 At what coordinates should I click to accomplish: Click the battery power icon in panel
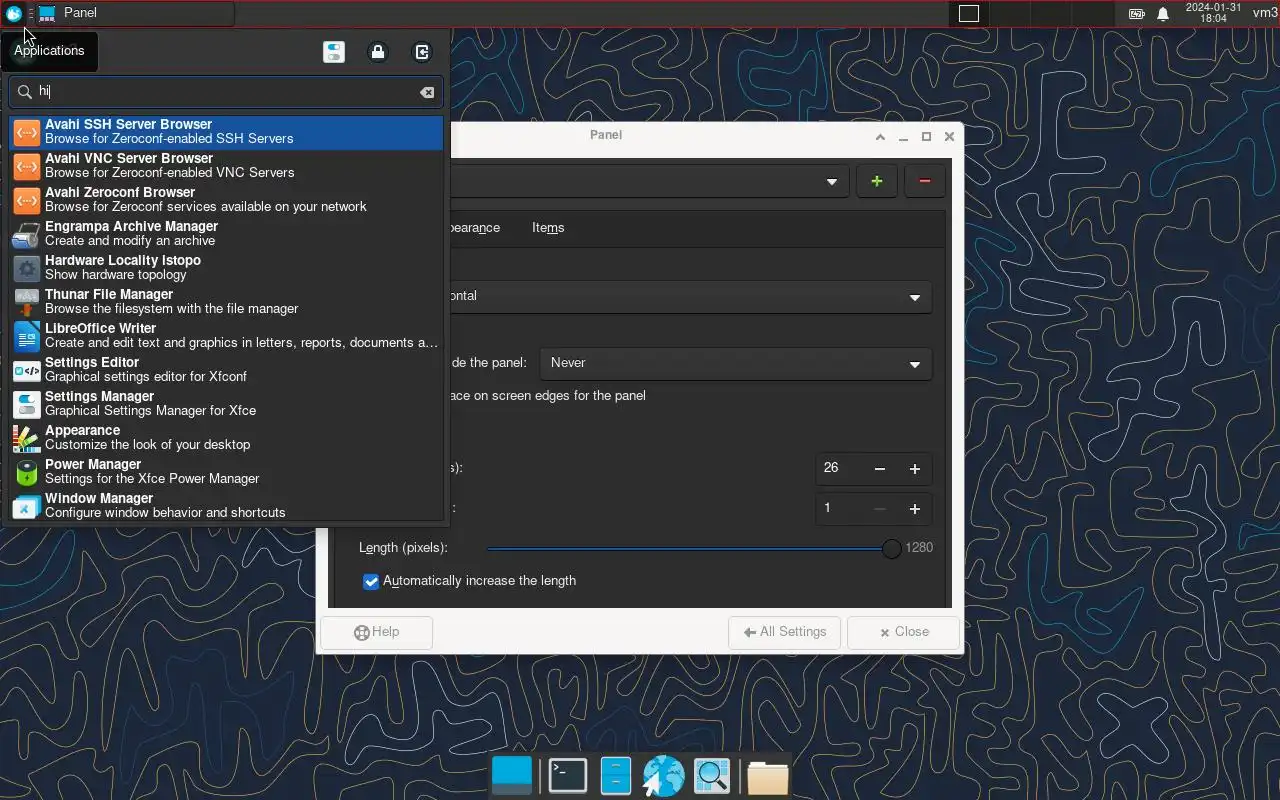1137,14
